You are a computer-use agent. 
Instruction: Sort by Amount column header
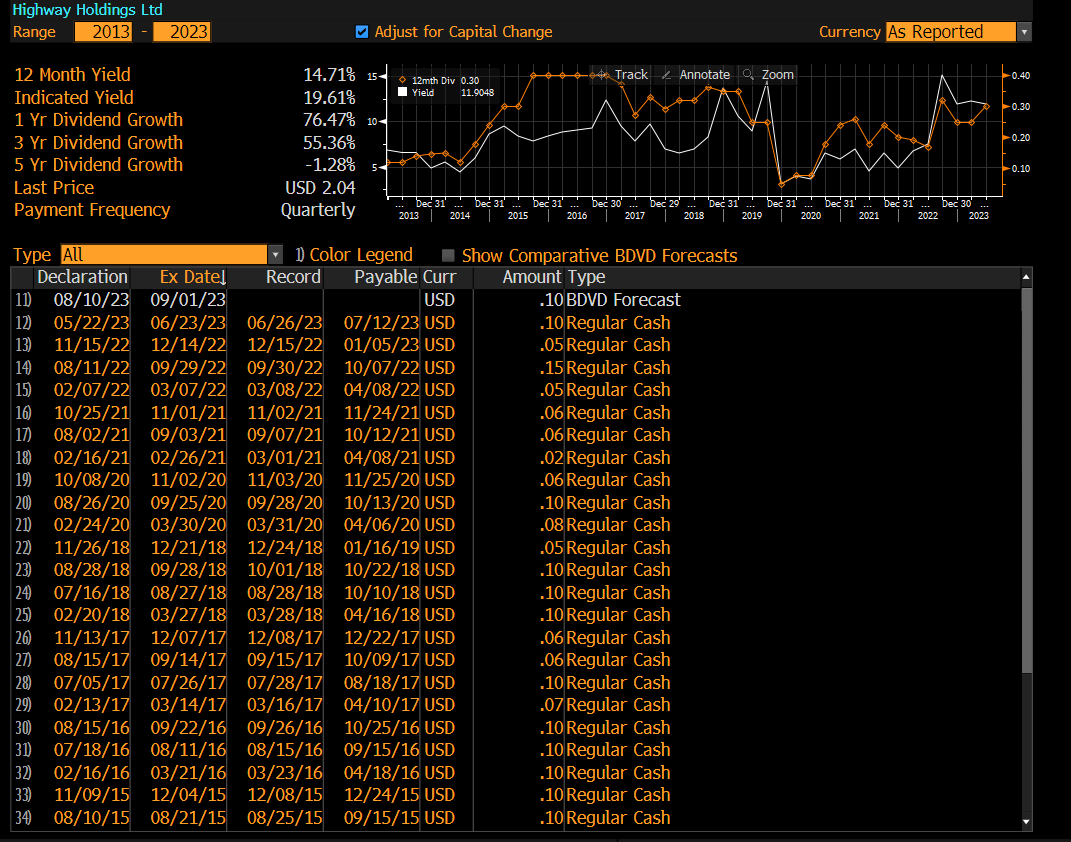tap(532, 277)
